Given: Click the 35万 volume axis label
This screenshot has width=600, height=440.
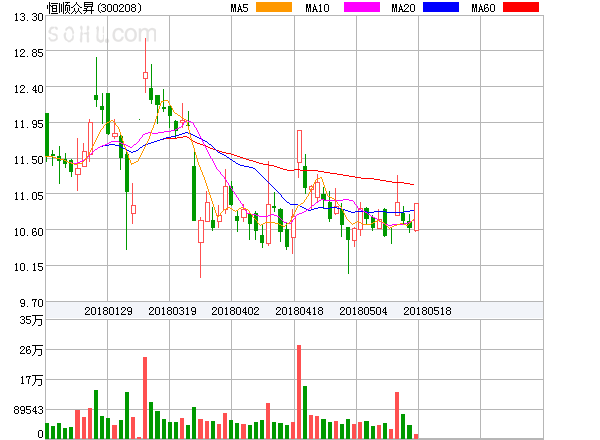Looking at the screenshot, I should pos(31,320).
